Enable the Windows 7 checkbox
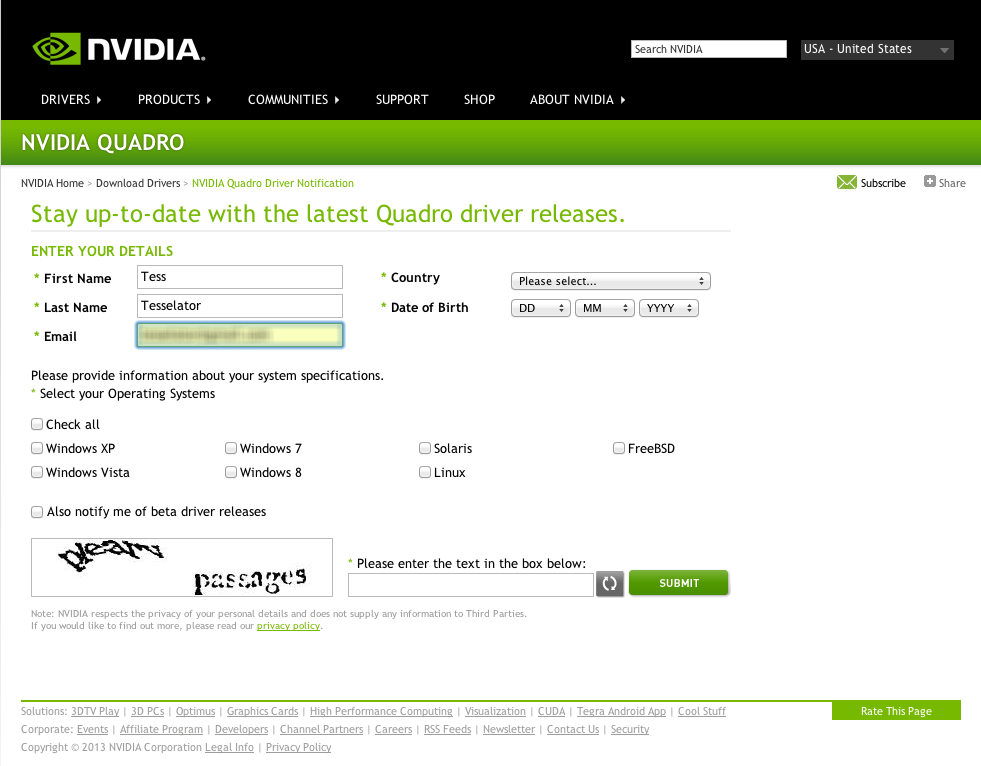This screenshot has height=766, width=981. (231, 448)
